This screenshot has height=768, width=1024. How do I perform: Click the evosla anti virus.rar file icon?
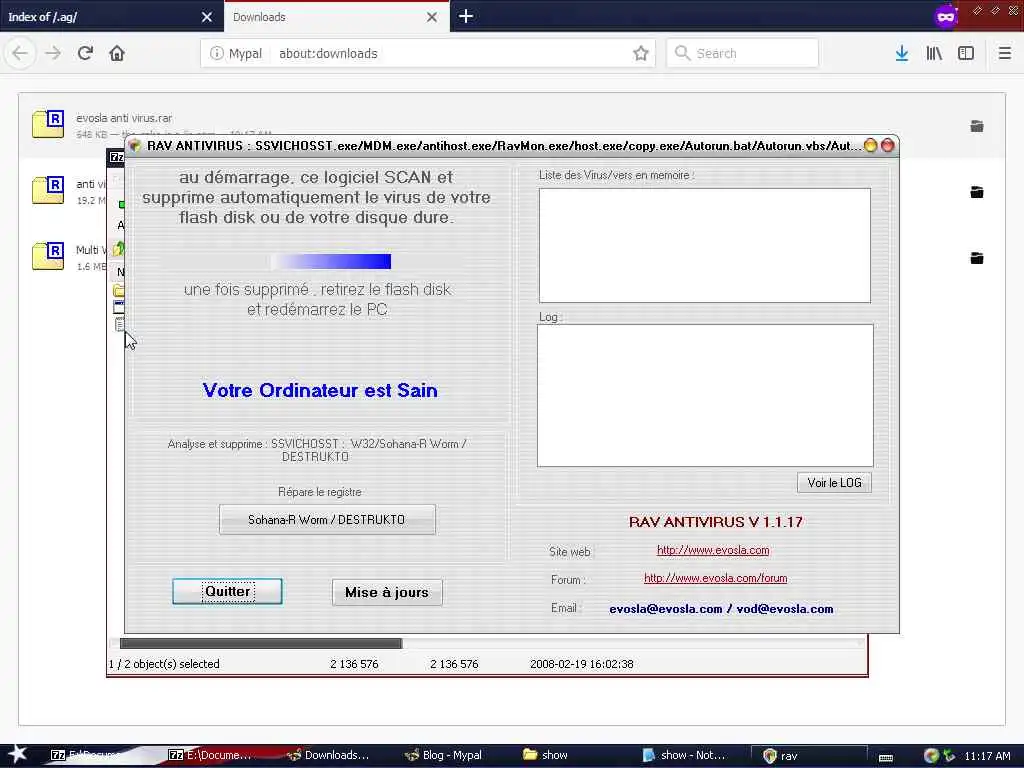pyautogui.click(x=48, y=124)
